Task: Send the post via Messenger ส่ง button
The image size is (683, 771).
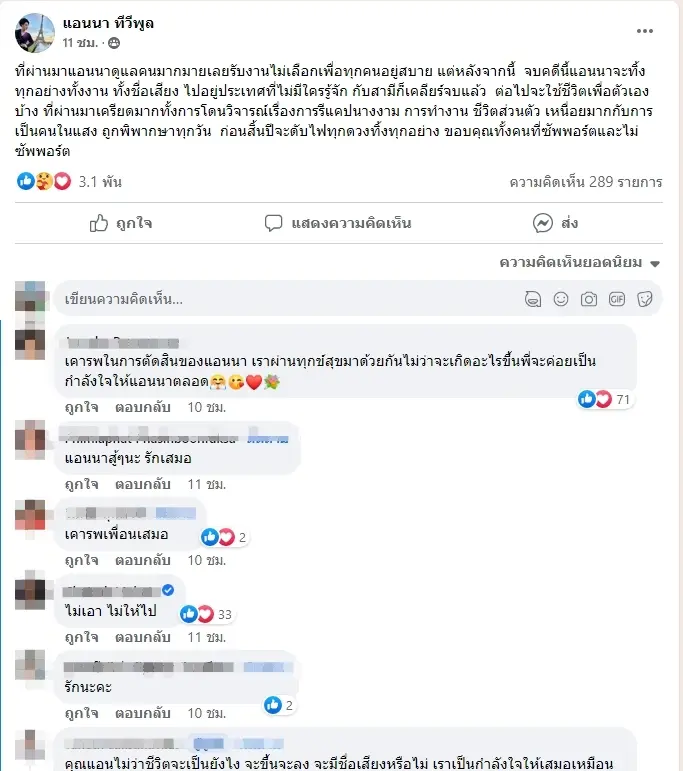Action: pyautogui.click(x=556, y=223)
